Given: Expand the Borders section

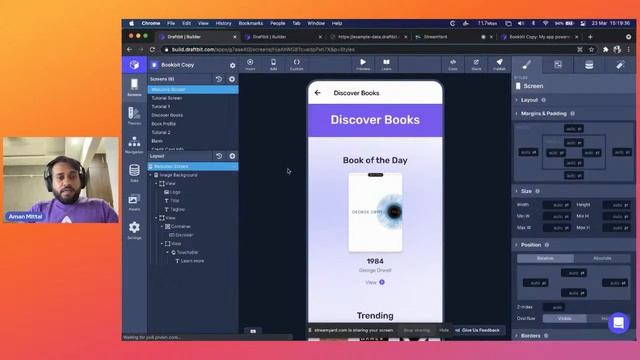Looking at the screenshot, I should 531,336.
